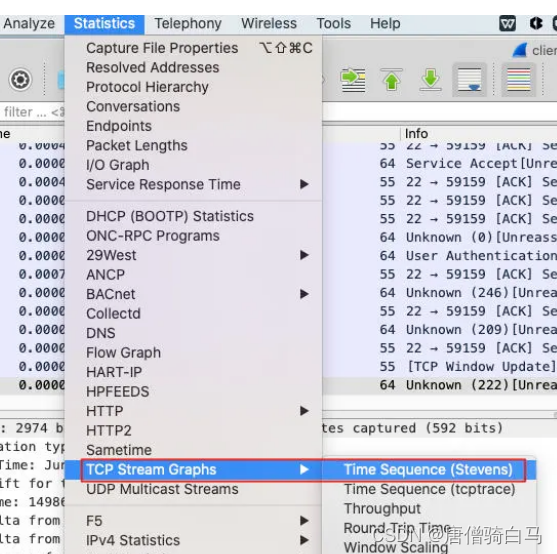Screen dimensions: 557x554
Task: Open Protocol Hierarchy statistics
Action: point(193,87)
